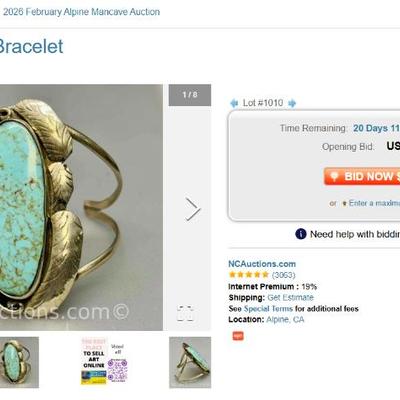Open the 2026 February Alpine Mancave Auction link
The height and width of the screenshot is (400, 400).
pyautogui.click(x=81, y=12)
